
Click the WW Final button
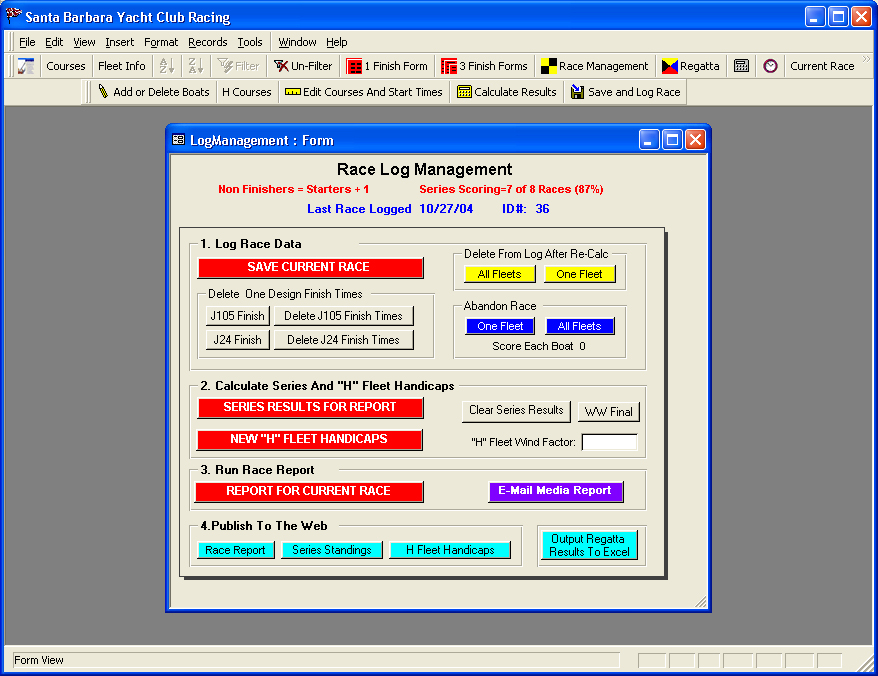tap(609, 412)
